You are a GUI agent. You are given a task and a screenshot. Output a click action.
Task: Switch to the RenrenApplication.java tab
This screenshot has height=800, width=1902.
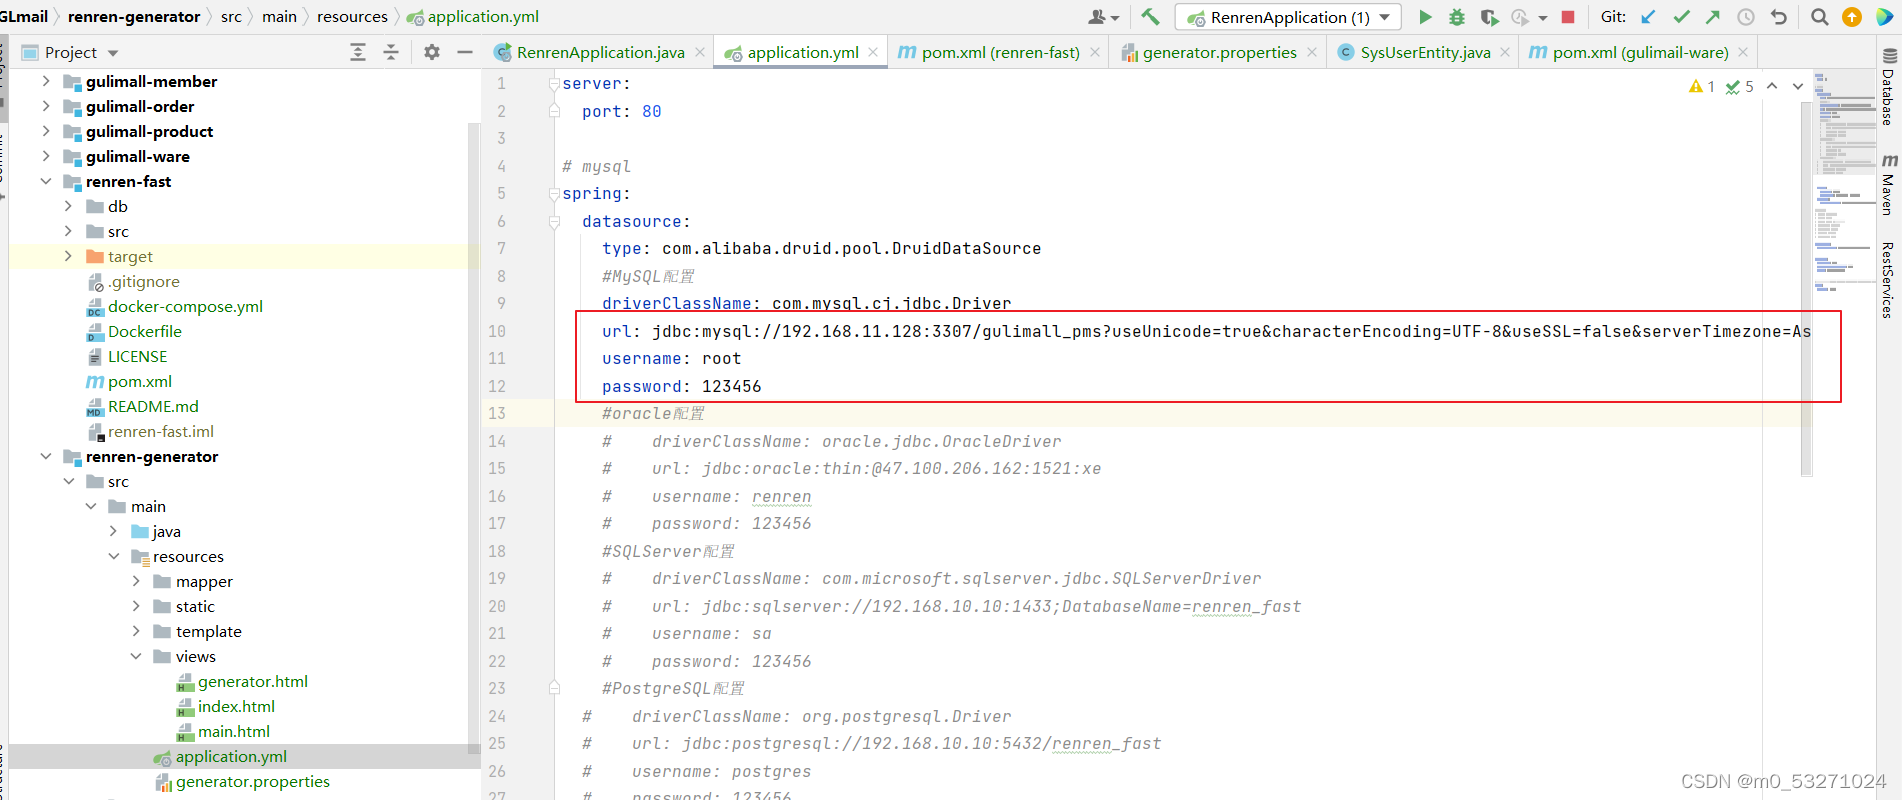(599, 52)
